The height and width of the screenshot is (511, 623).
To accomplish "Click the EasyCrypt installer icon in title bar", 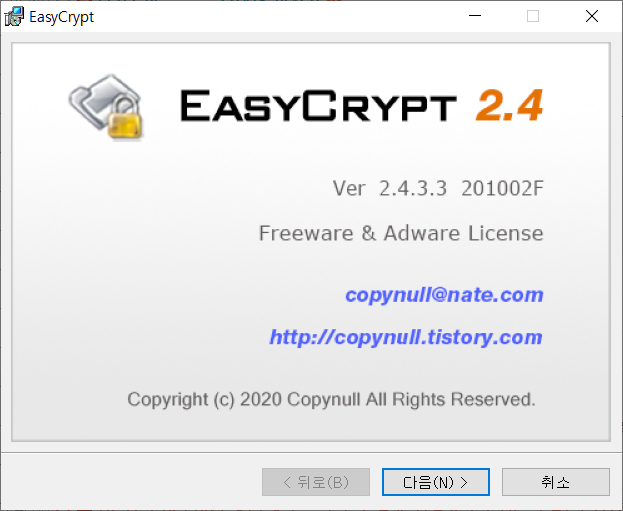I will point(14,17).
